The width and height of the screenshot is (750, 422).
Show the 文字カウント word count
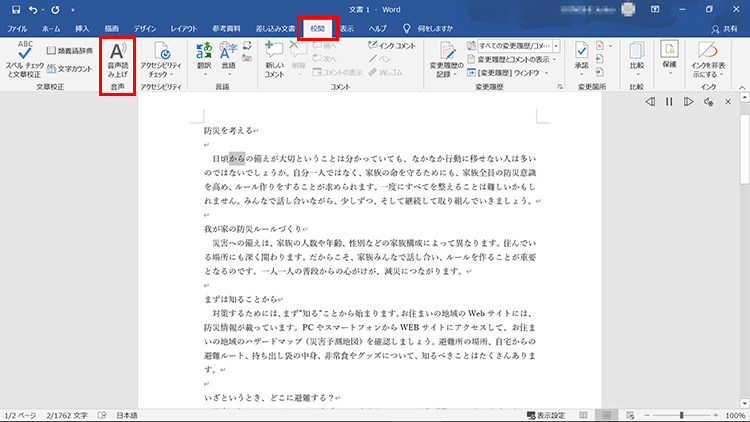70,69
